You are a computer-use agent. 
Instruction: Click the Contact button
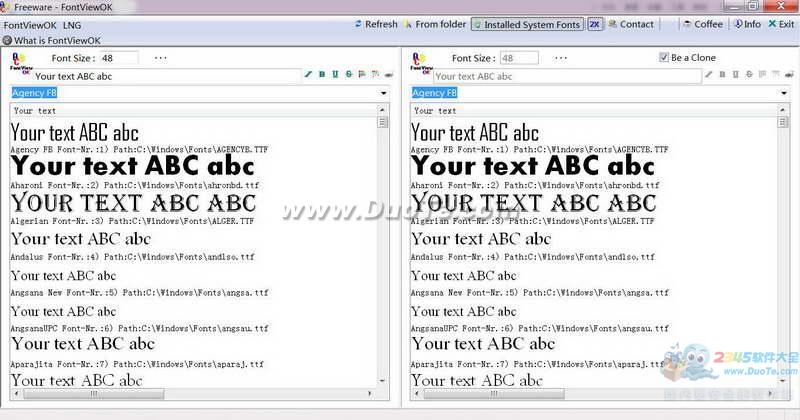tap(631, 24)
